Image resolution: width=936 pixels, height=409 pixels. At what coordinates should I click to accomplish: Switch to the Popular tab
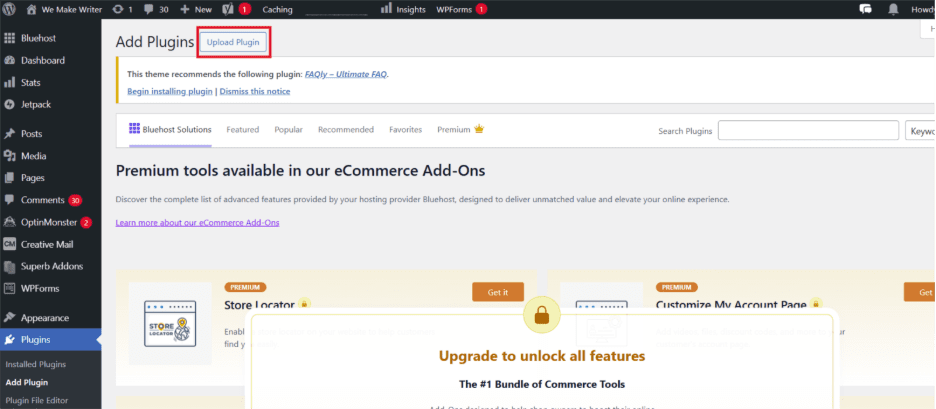[288, 130]
